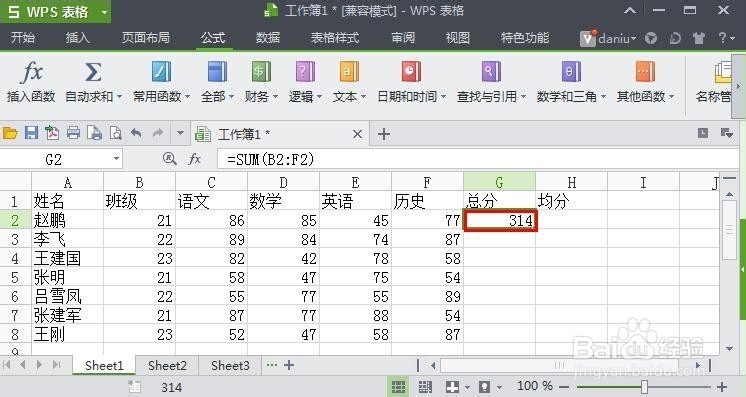This screenshot has height=397, width=746.
Task: Switch to Sheet3 tab
Action: pyautogui.click(x=230, y=366)
